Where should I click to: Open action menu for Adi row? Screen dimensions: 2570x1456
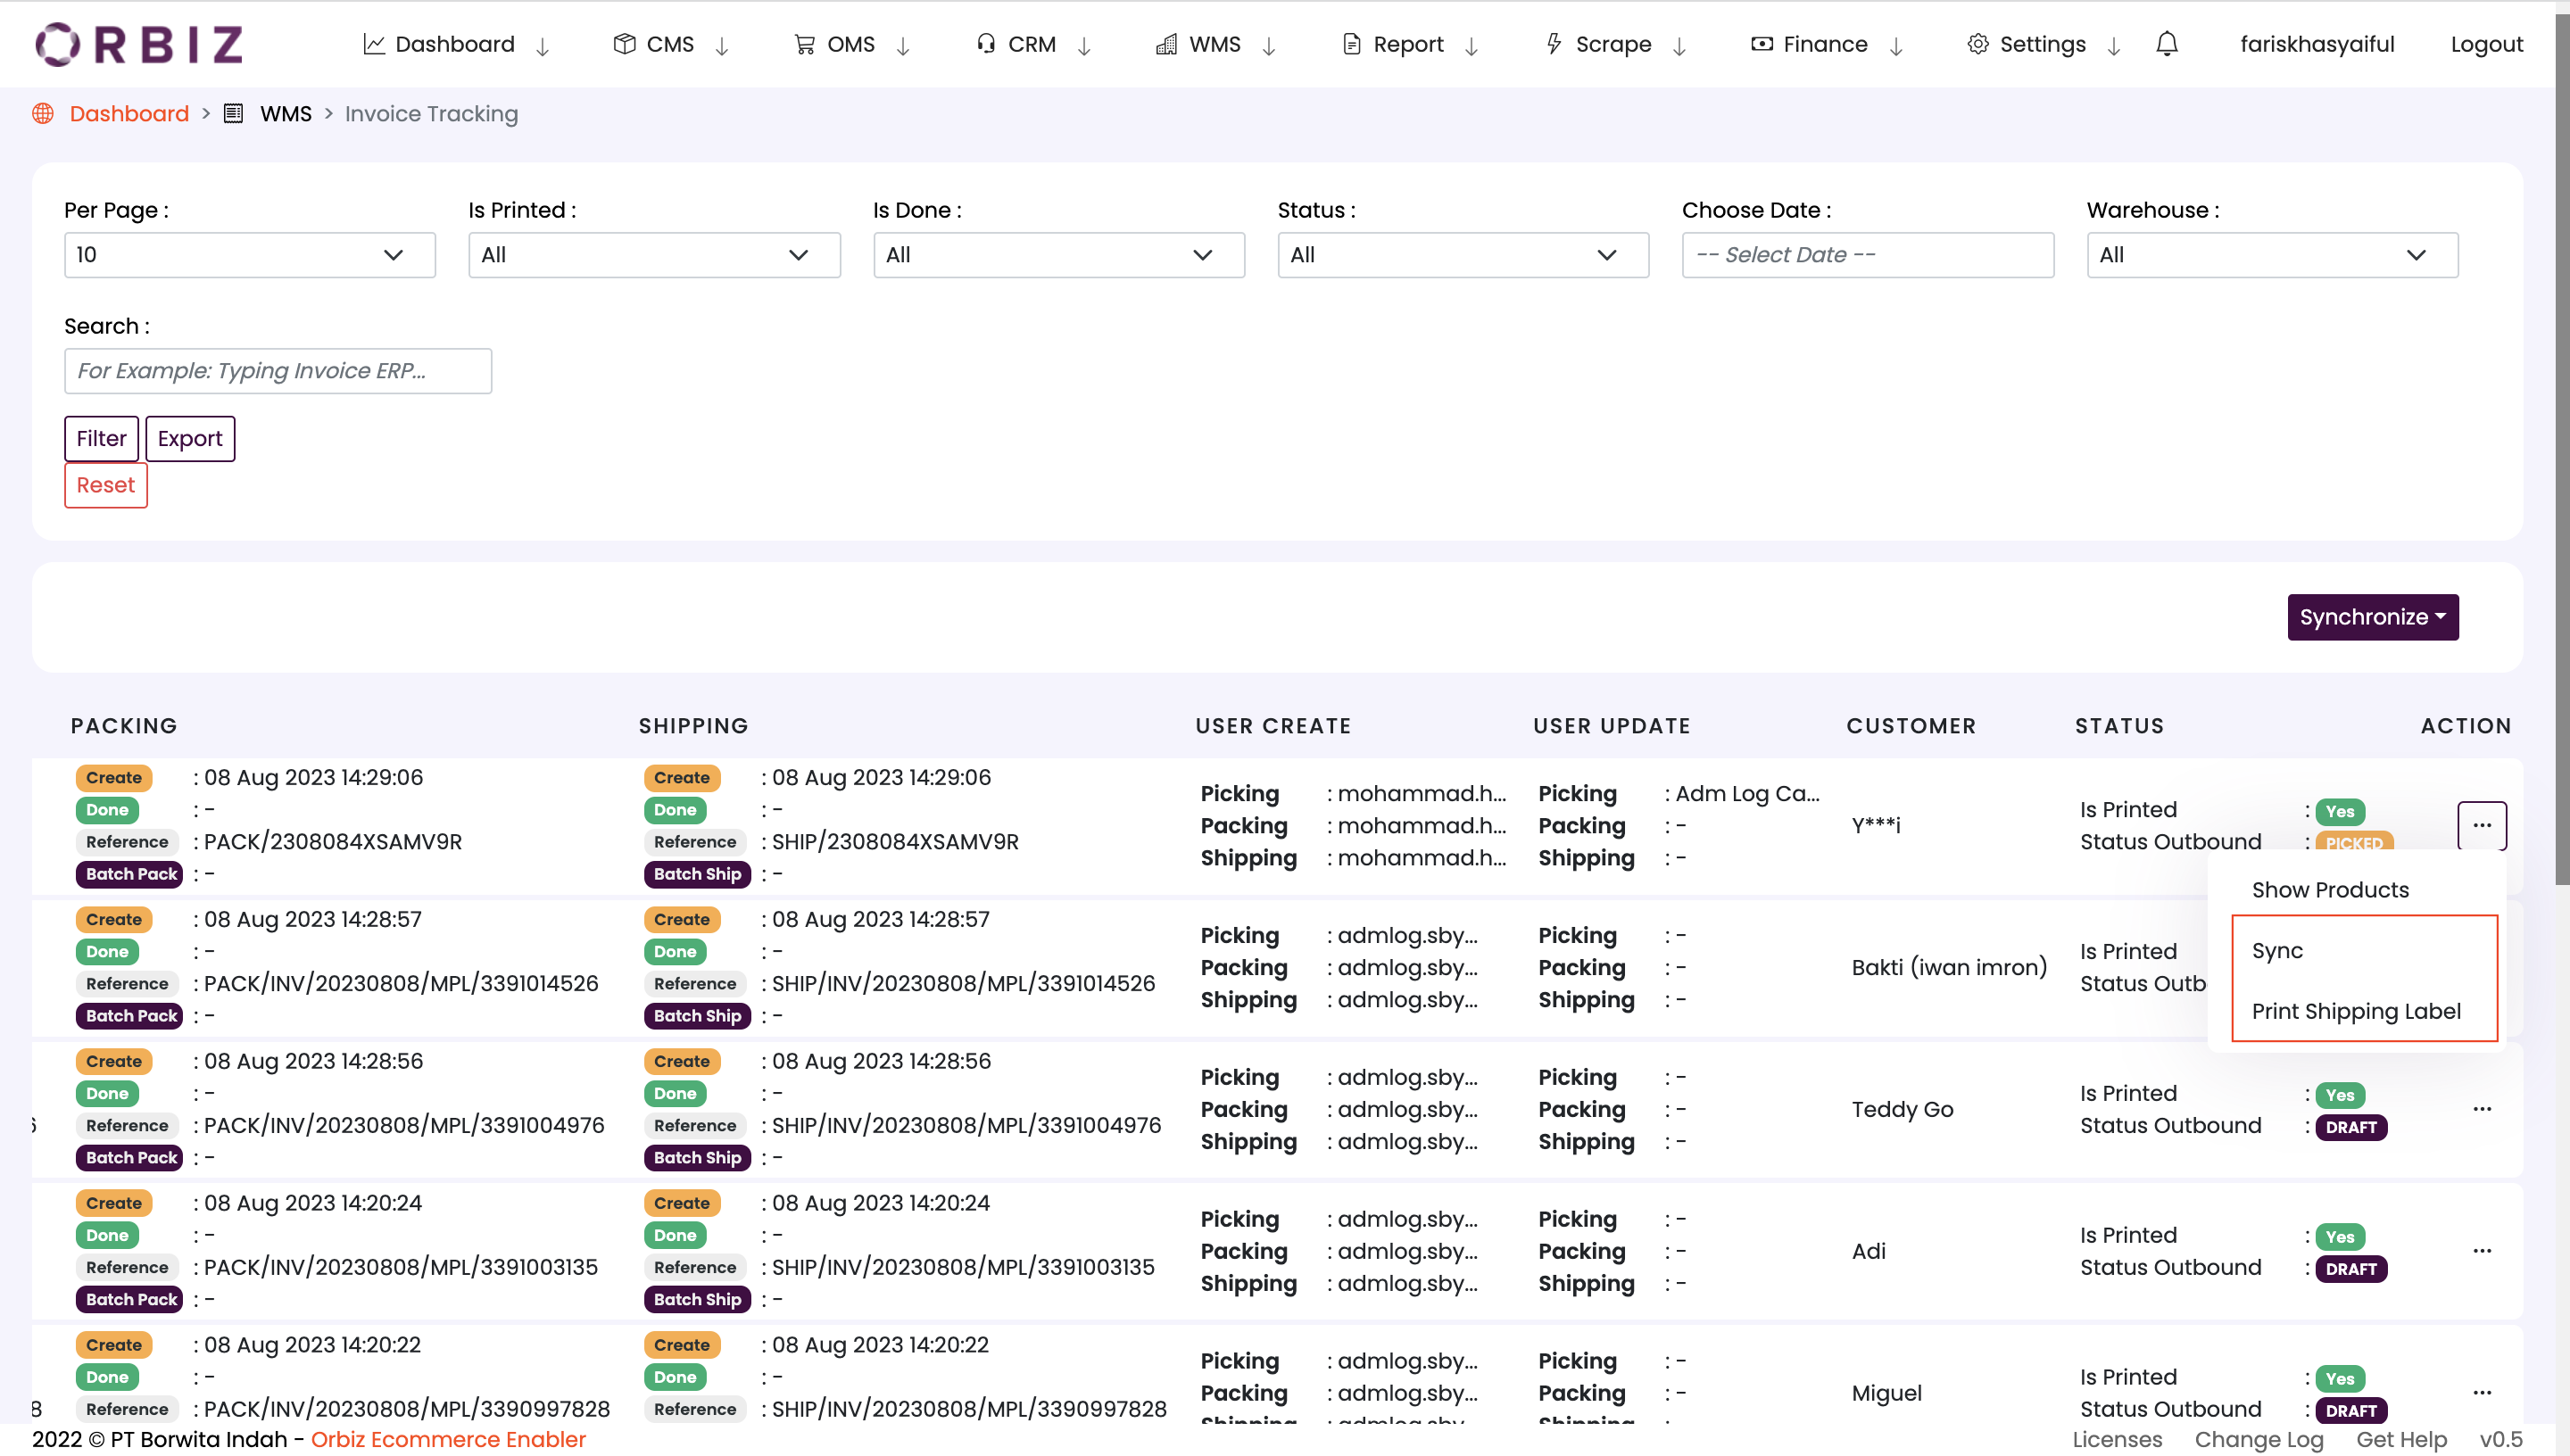2482,1251
